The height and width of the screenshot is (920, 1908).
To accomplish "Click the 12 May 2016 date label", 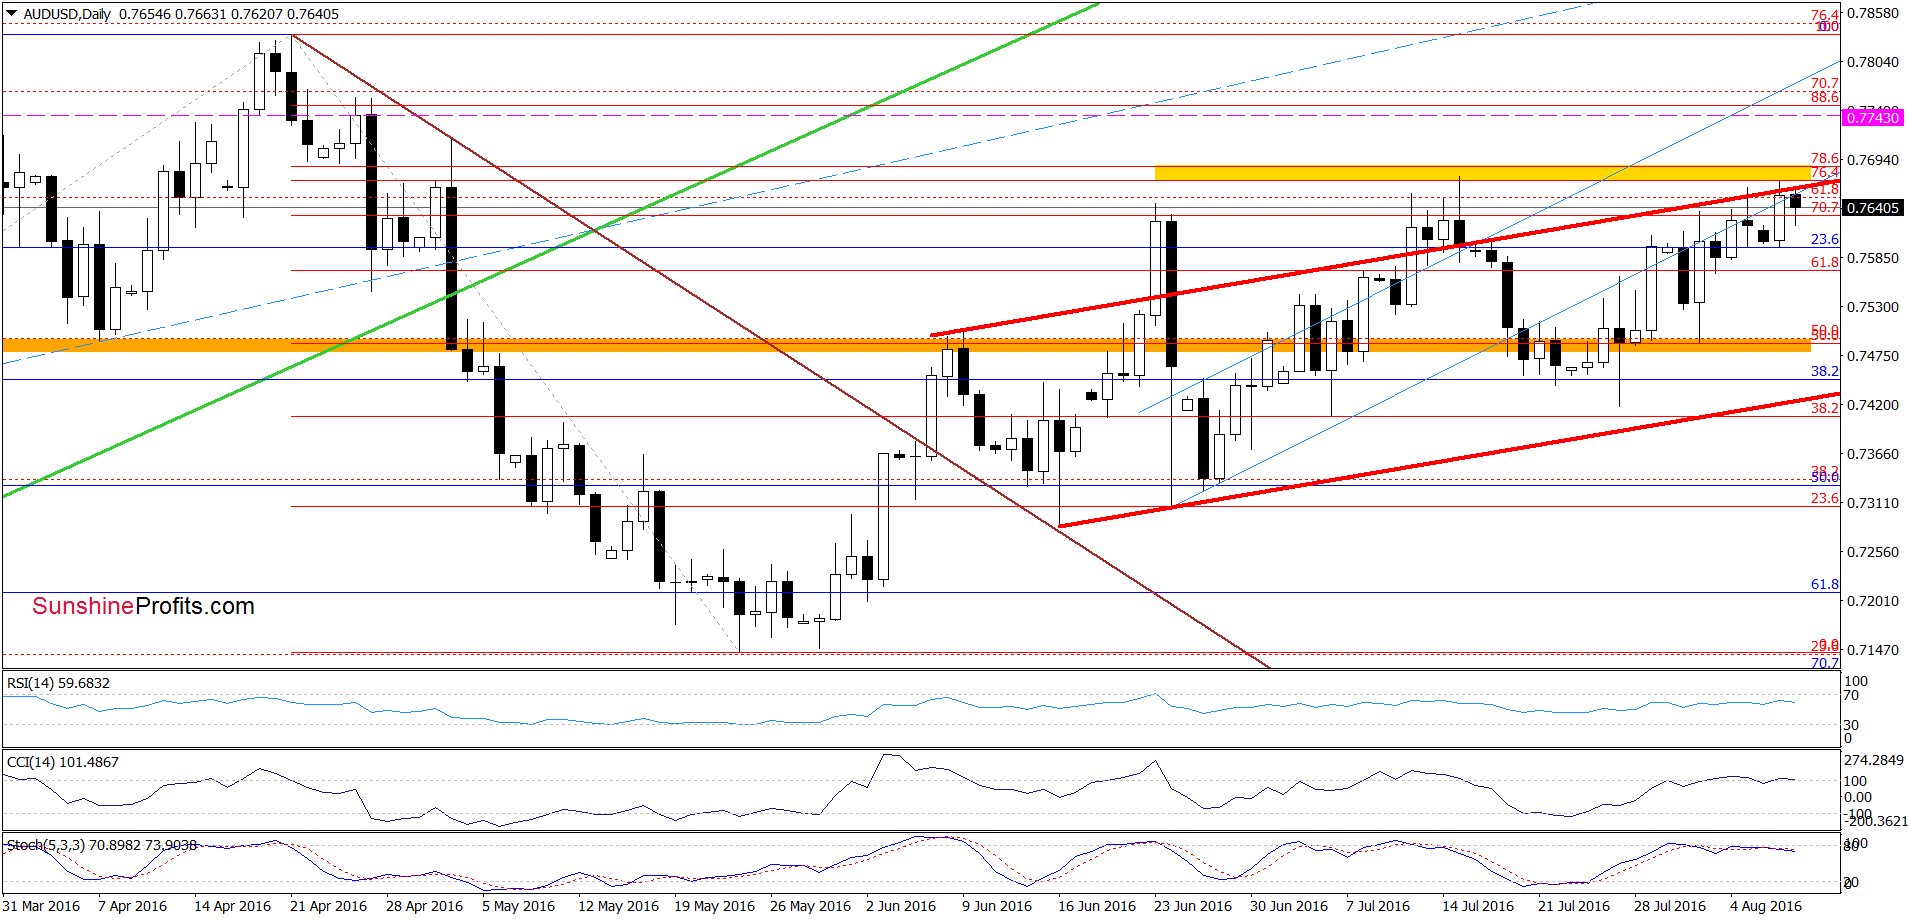I will 618,906.
